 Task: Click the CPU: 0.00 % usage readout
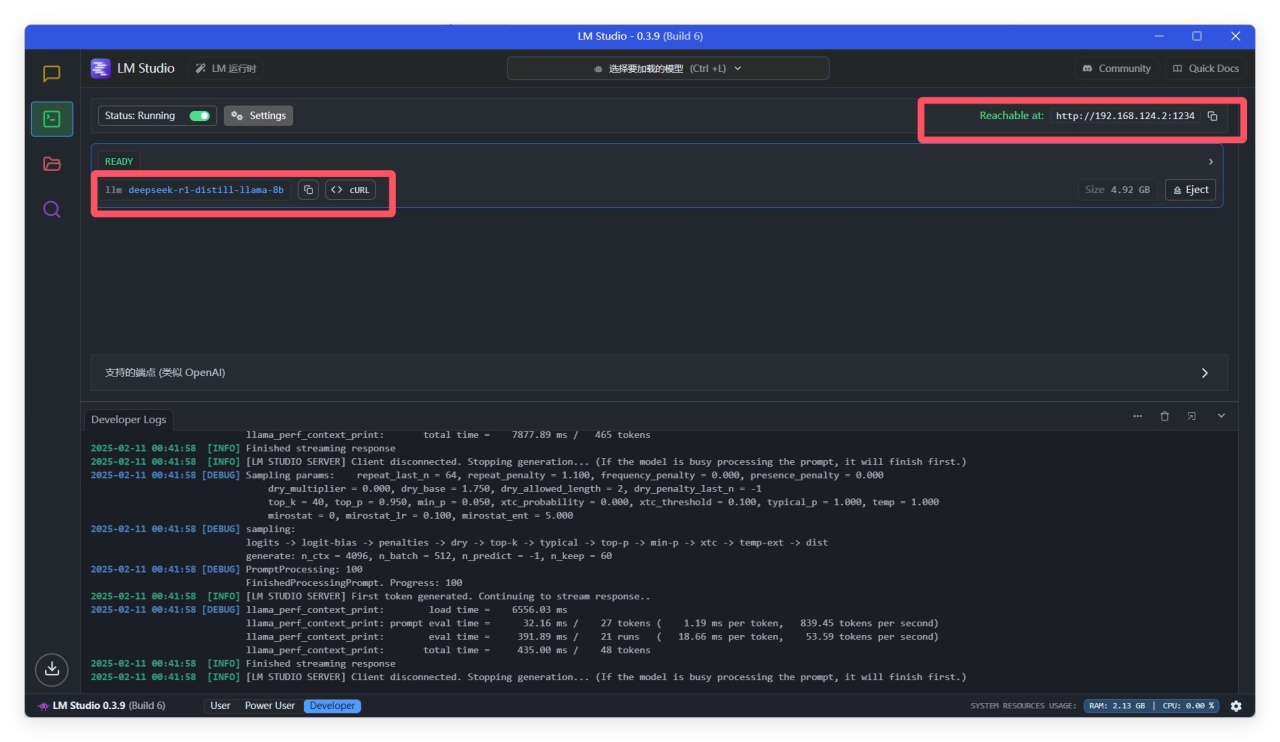(x=1188, y=706)
